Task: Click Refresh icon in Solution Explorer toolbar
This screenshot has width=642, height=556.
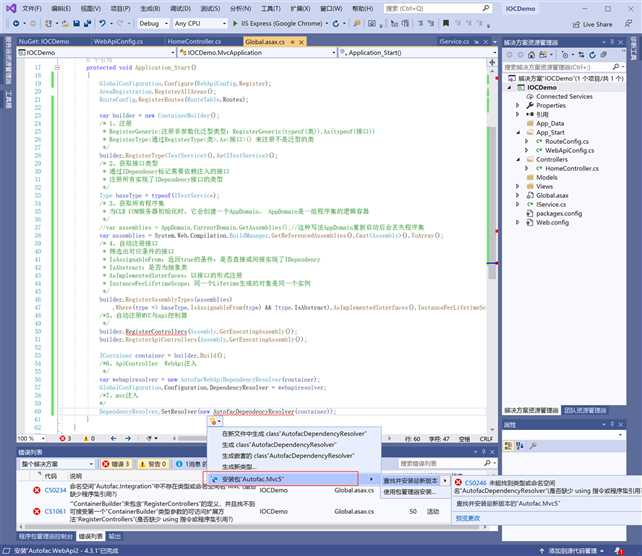Action: (592, 54)
